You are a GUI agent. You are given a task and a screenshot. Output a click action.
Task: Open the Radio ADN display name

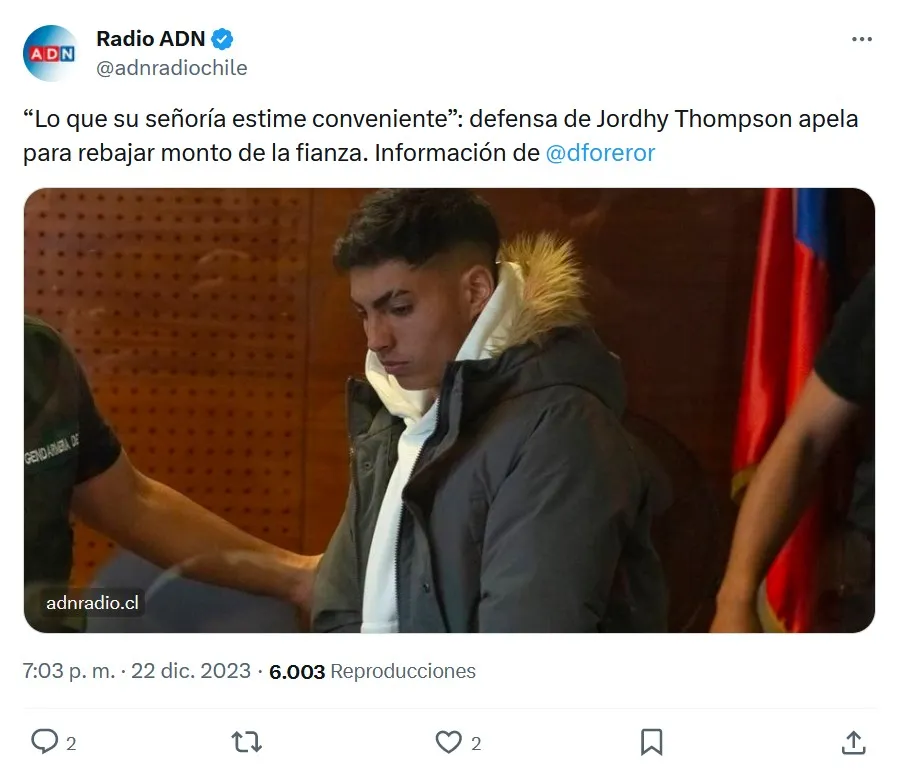(151, 39)
